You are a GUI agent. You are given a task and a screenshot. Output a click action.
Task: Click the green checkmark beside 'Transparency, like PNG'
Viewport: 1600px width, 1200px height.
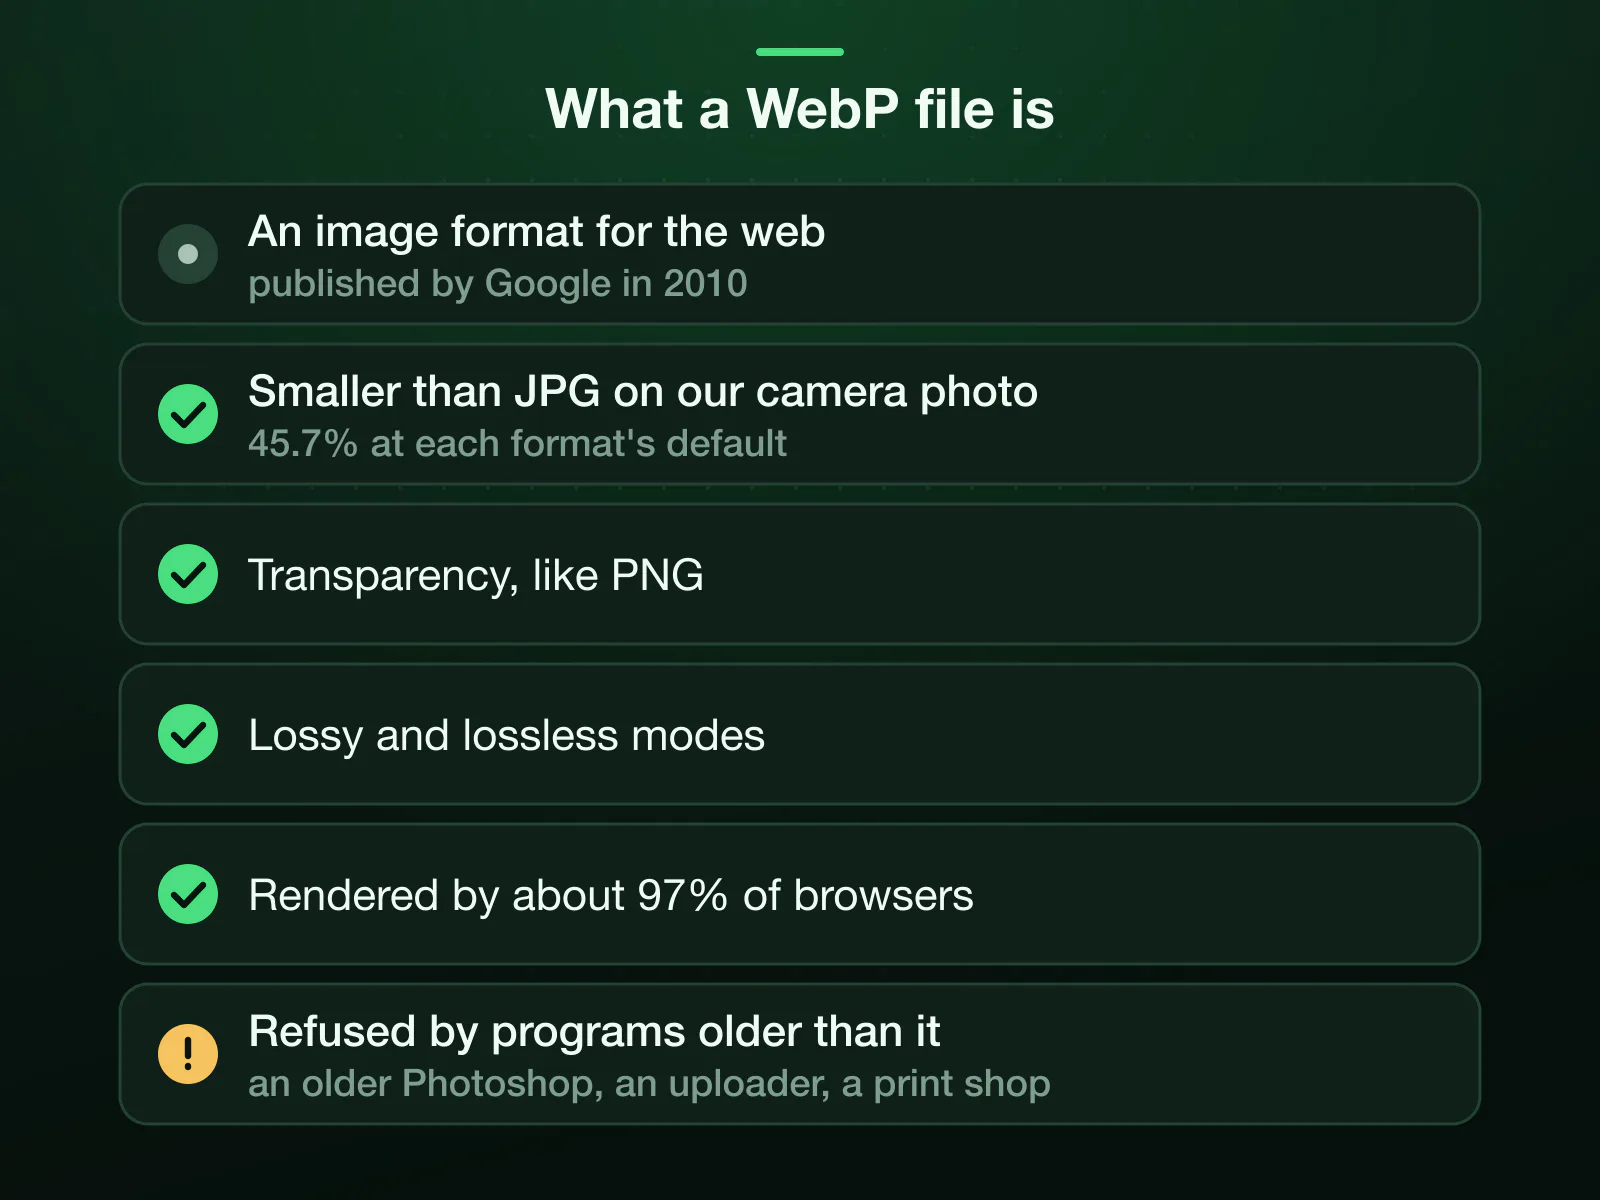point(188,574)
